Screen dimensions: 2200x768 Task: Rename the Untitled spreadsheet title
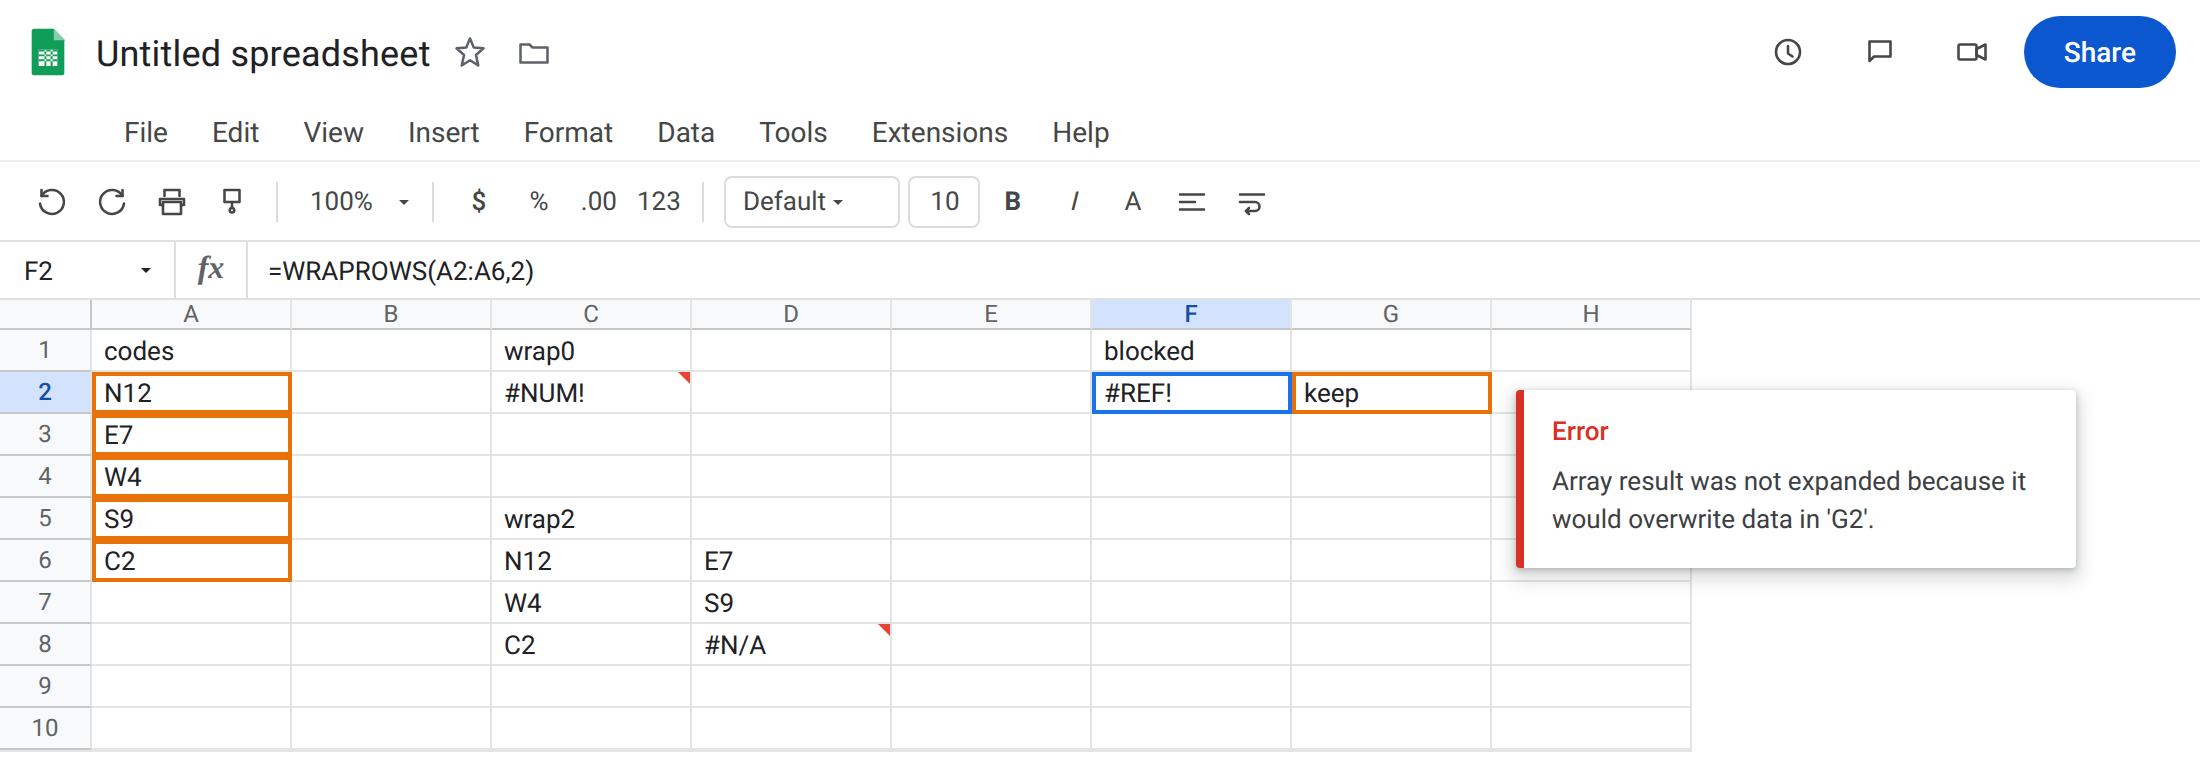tap(263, 53)
